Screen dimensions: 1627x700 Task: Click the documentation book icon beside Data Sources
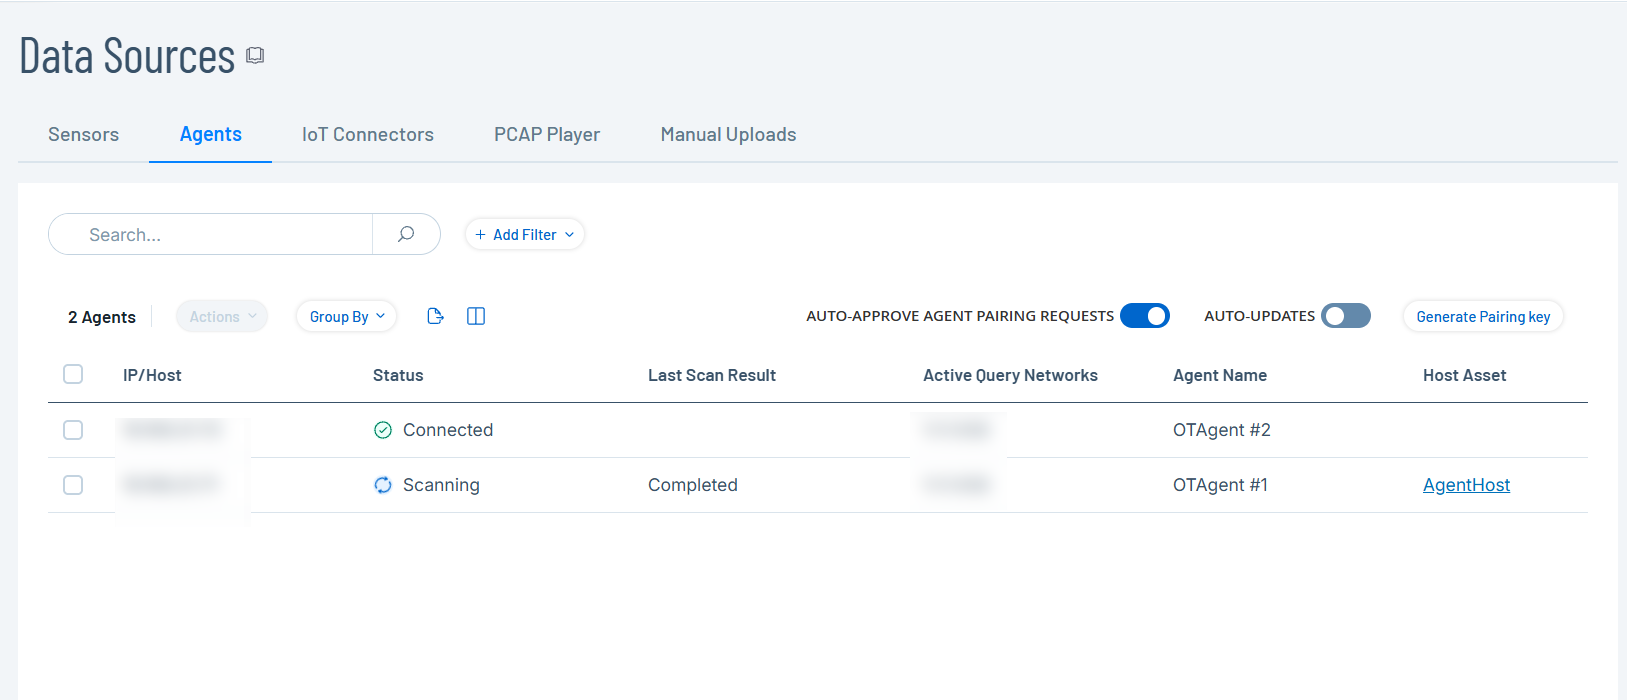pos(255,56)
